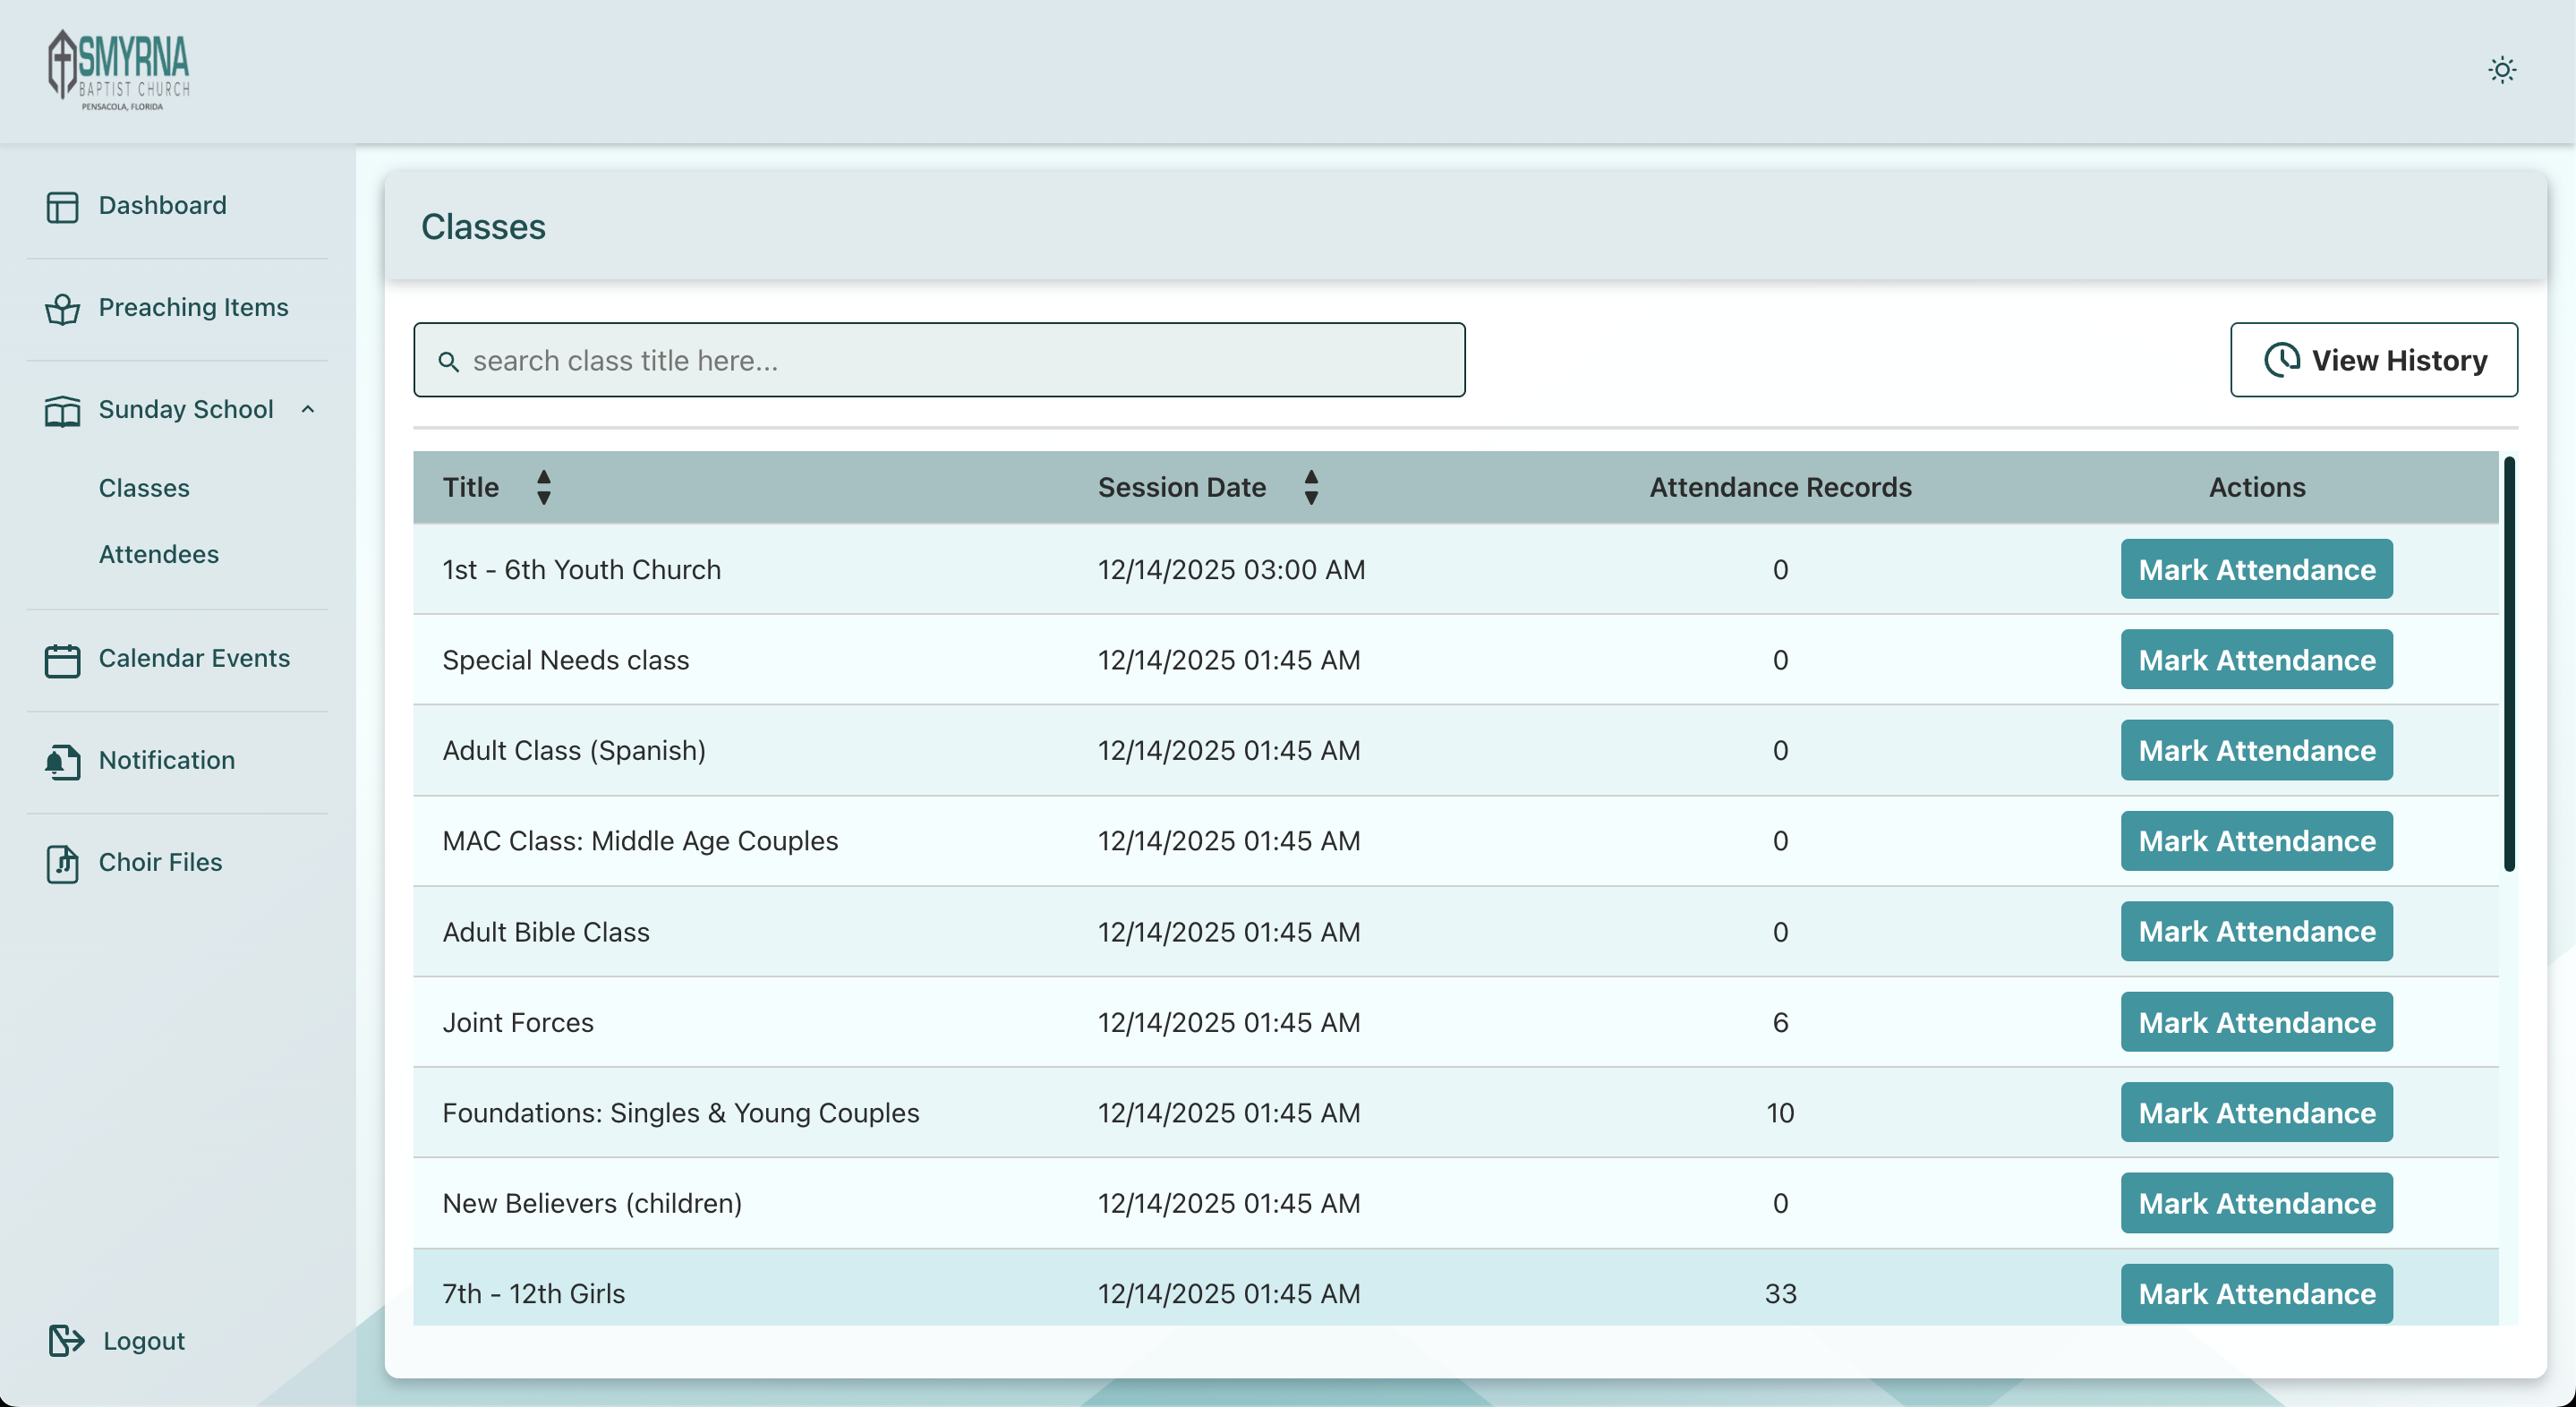
Task: Mark Attendance for Joint Forces
Action: tap(2256, 1022)
